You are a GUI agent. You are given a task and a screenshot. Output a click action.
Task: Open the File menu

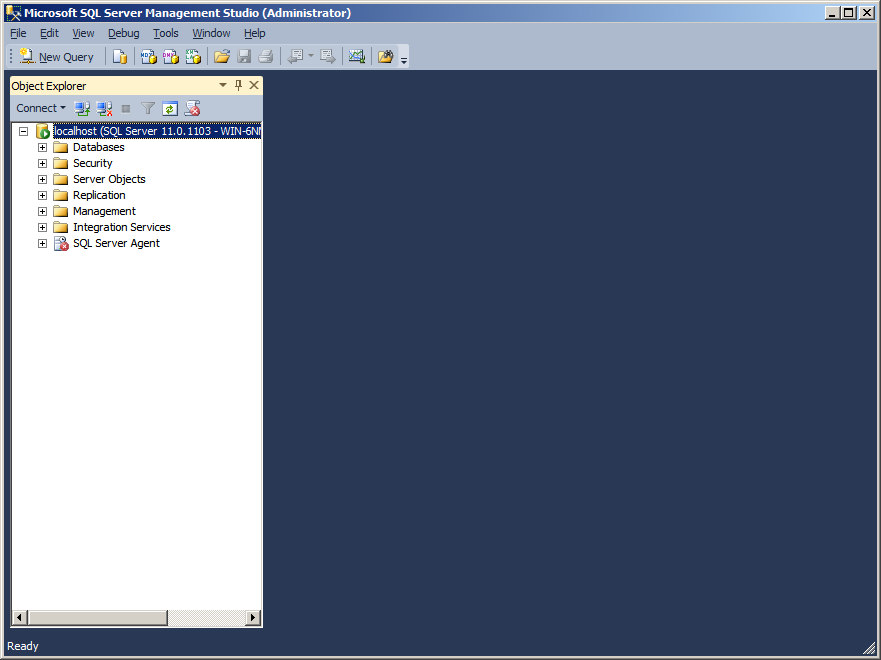(18, 33)
